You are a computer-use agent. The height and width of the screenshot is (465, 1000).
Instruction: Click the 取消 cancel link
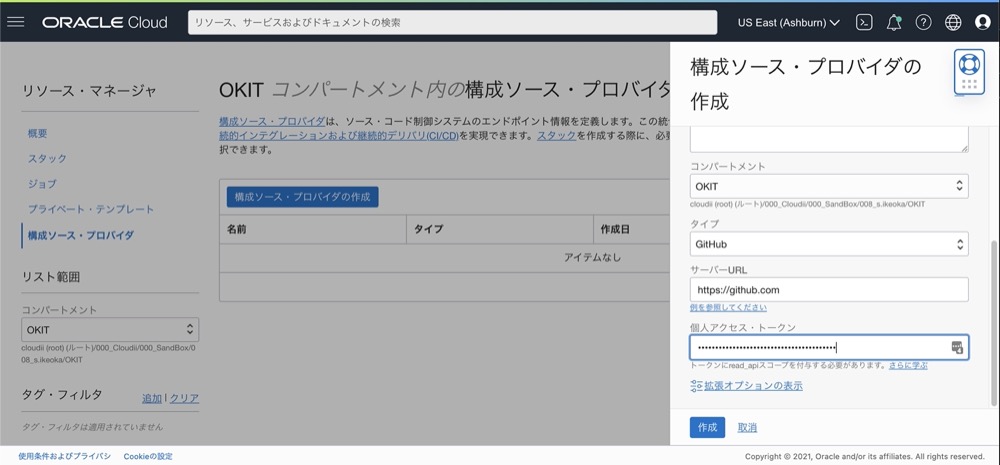tap(747, 427)
